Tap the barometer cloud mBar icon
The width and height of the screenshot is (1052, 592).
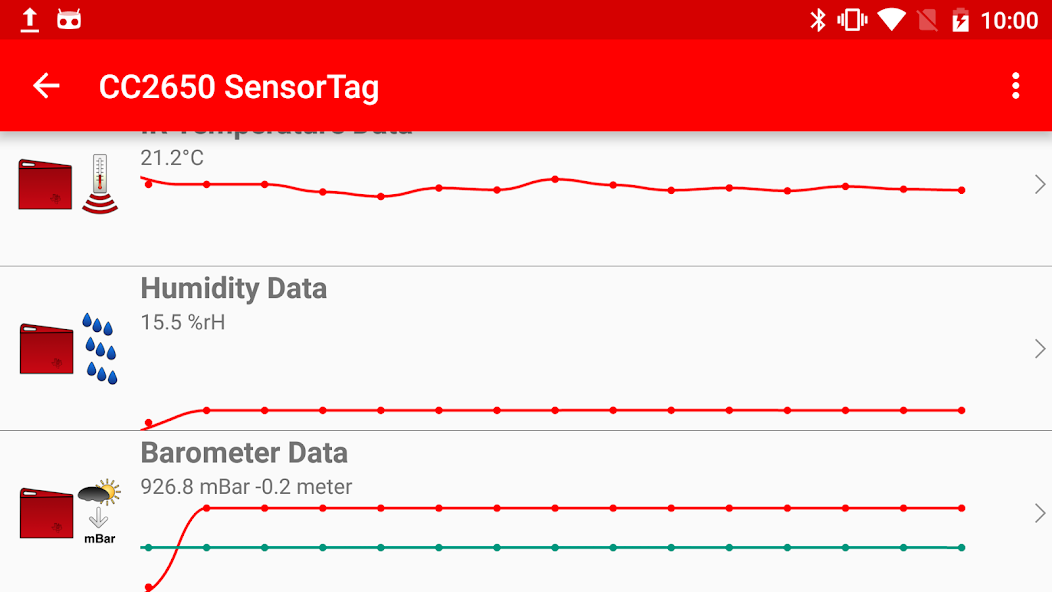point(99,512)
